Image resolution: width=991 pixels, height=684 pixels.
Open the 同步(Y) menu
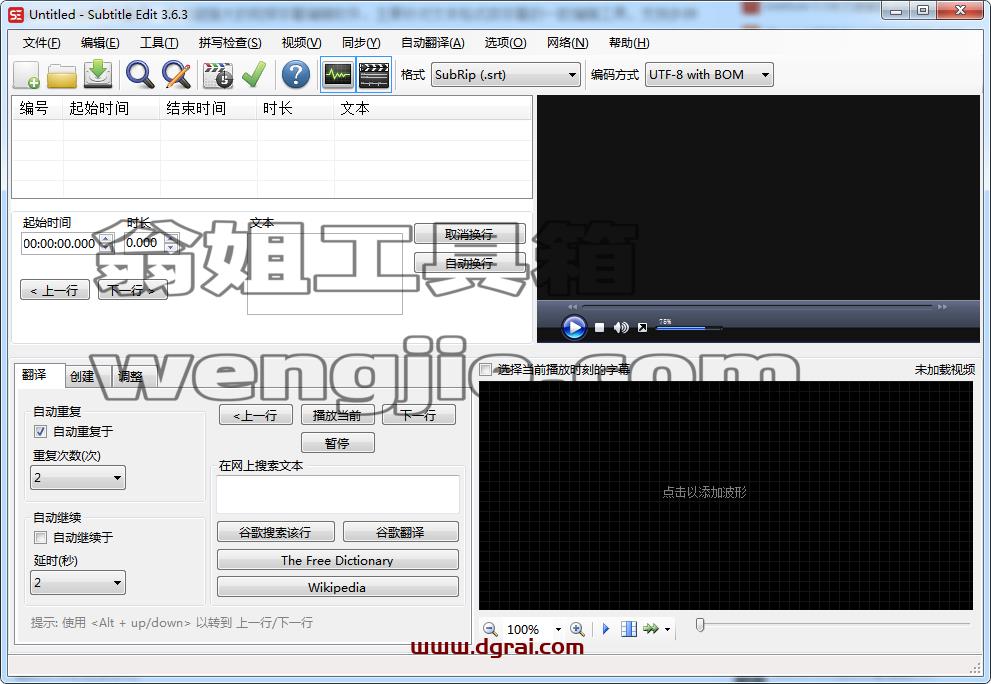361,43
